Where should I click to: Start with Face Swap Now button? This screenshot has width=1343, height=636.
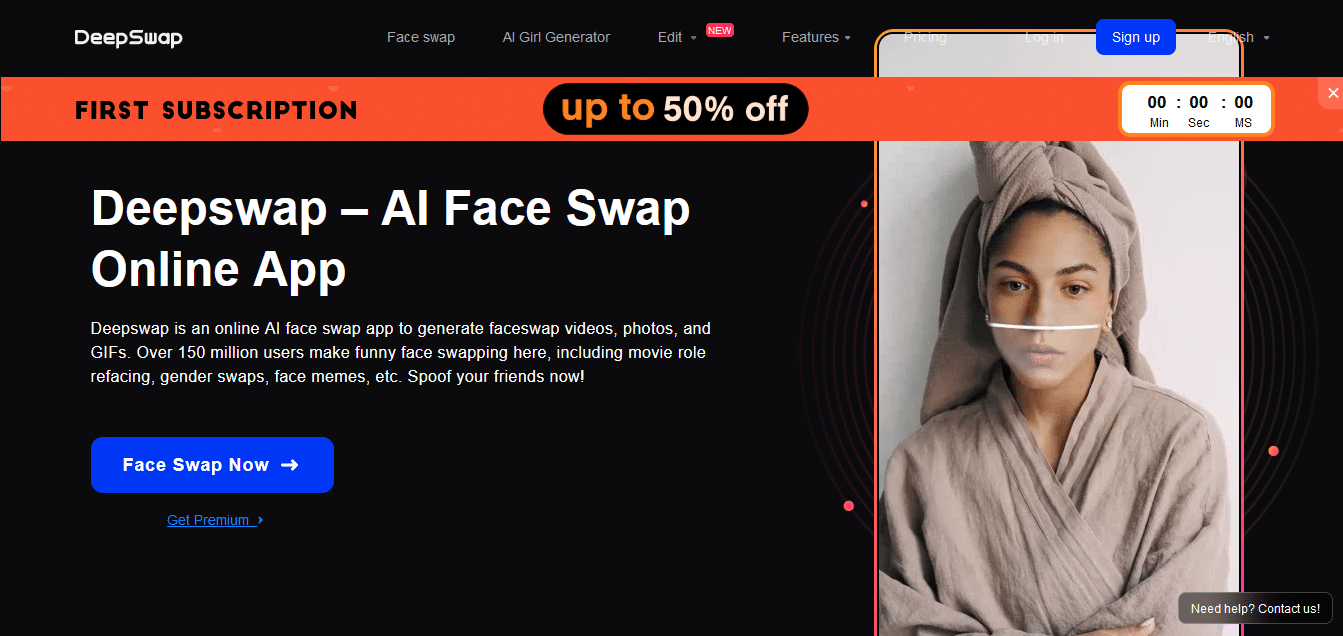pos(212,465)
